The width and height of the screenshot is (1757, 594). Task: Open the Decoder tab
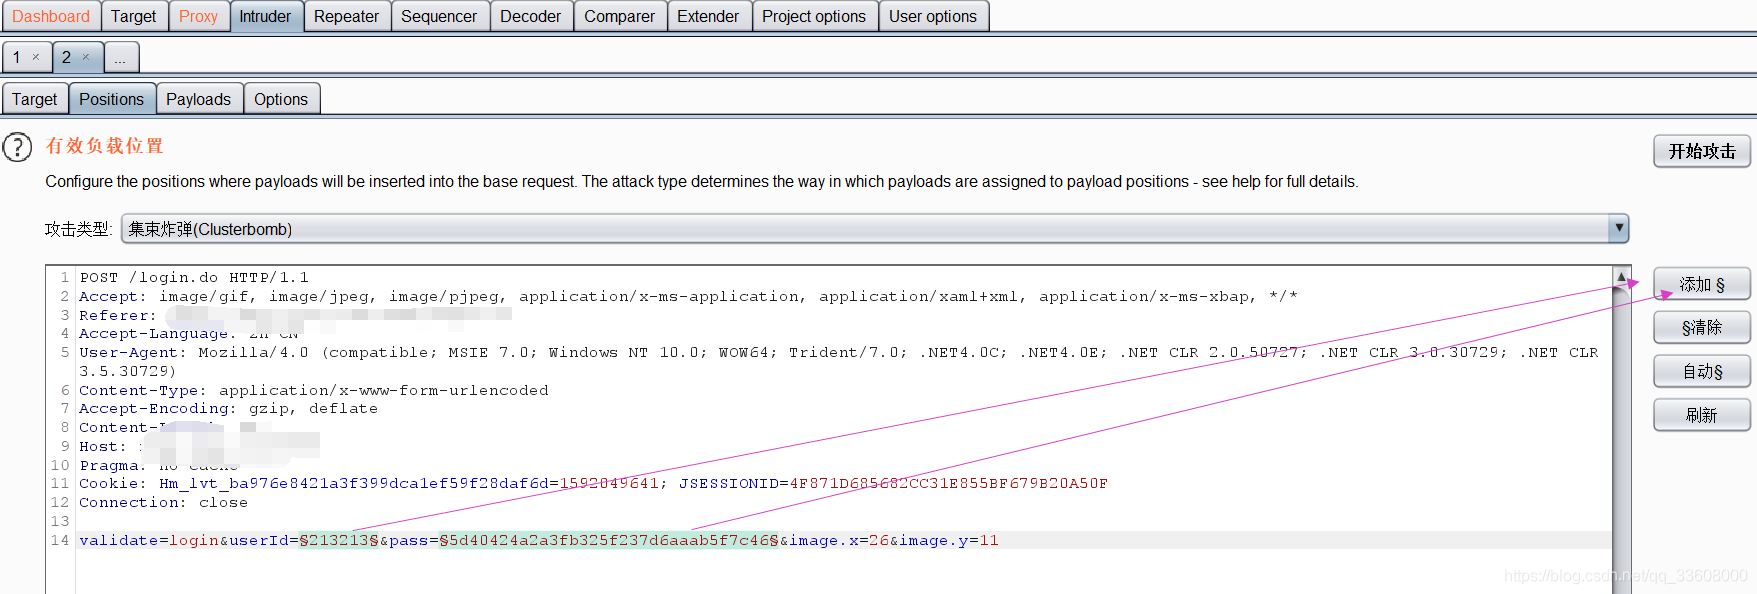[x=530, y=16]
